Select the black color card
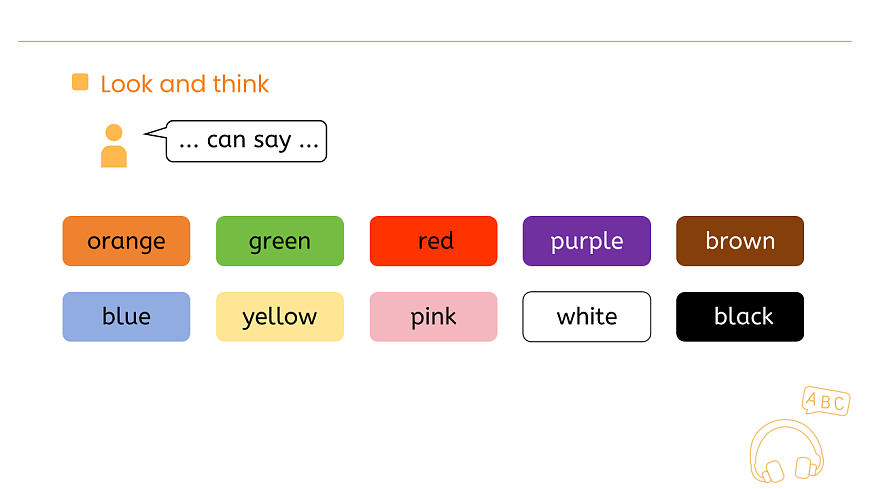This screenshot has height=489, width=870. 740,317
